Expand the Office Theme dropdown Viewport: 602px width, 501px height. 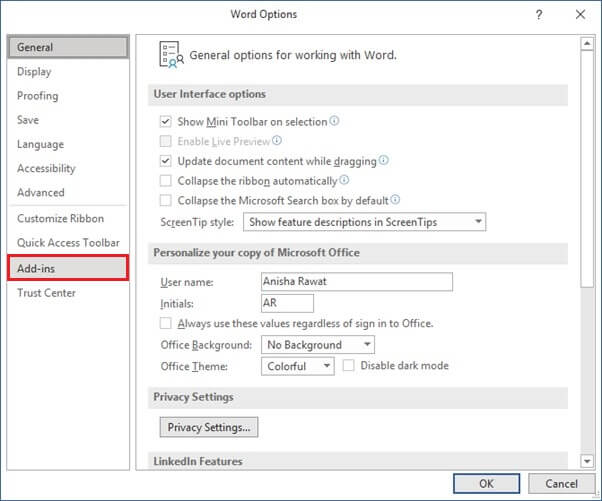298,366
